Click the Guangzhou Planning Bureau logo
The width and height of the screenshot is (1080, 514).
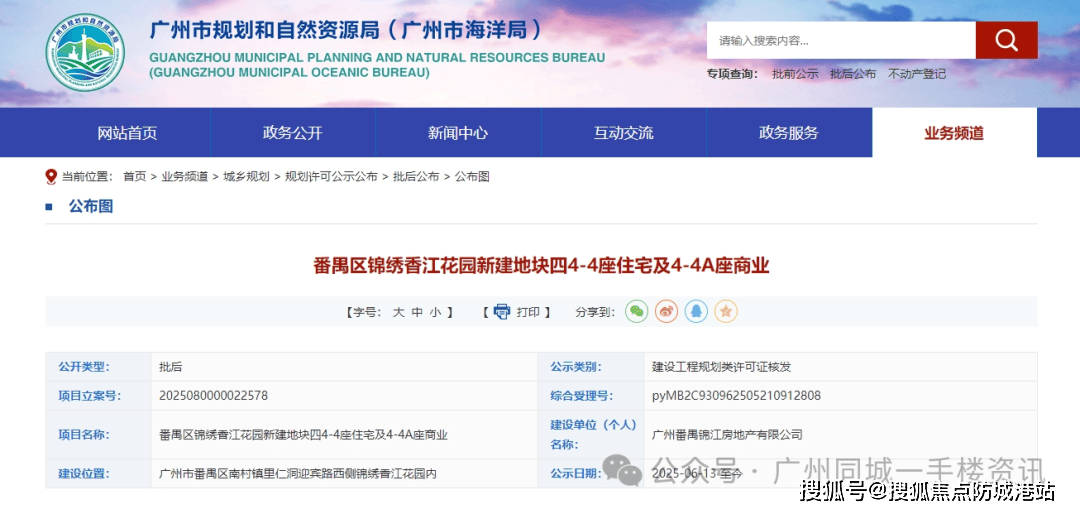tap(86, 53)
